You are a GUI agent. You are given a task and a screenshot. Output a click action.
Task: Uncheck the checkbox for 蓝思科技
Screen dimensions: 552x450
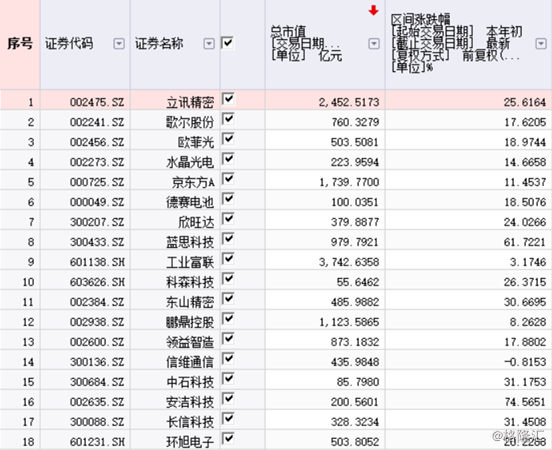(228, 239)
